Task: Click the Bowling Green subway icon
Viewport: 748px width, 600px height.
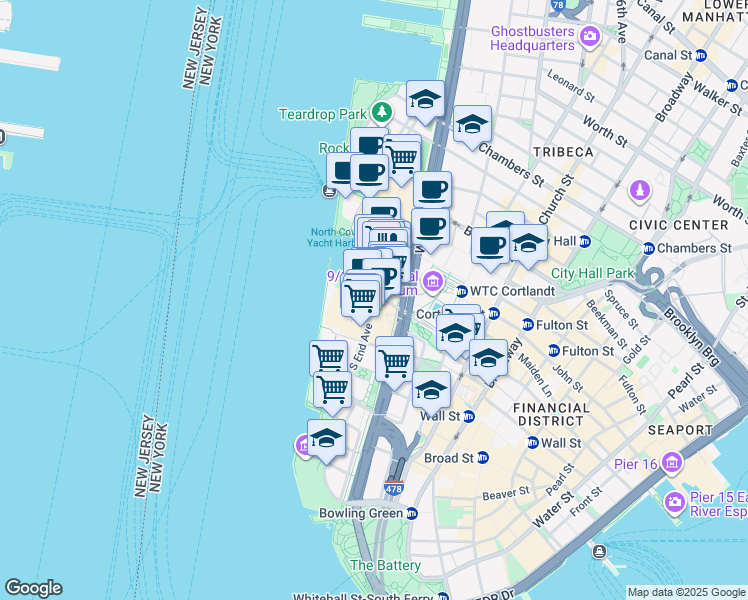Action: tap(412, 514)
